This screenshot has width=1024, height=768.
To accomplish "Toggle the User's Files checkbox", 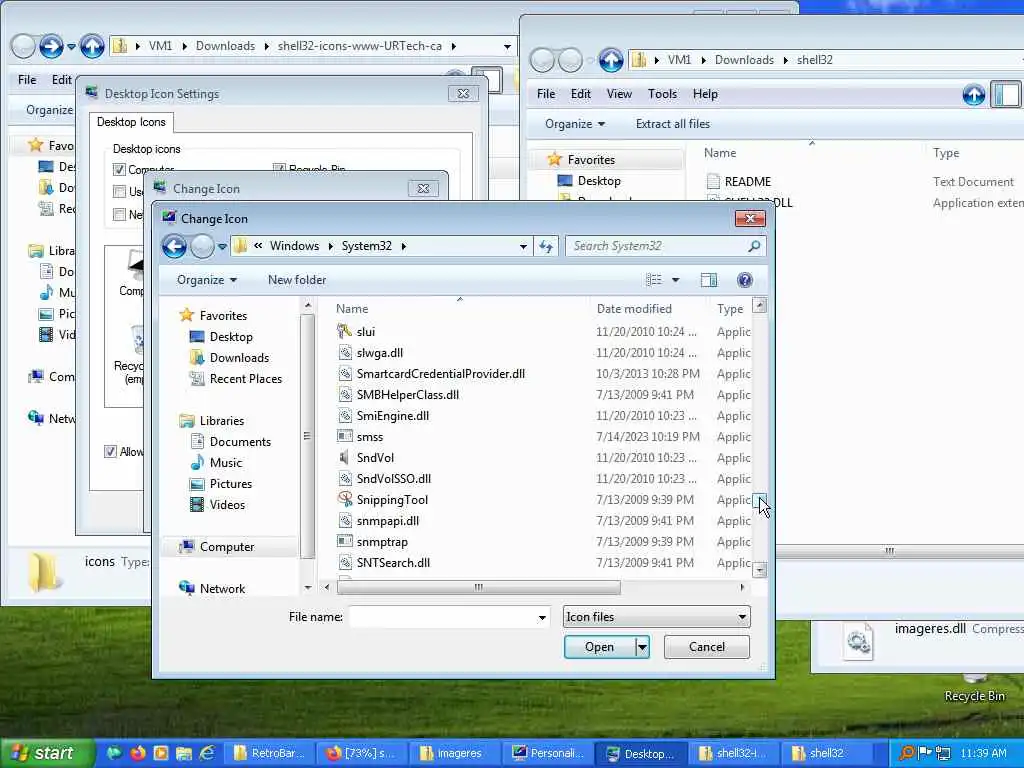I will (119, 191).
